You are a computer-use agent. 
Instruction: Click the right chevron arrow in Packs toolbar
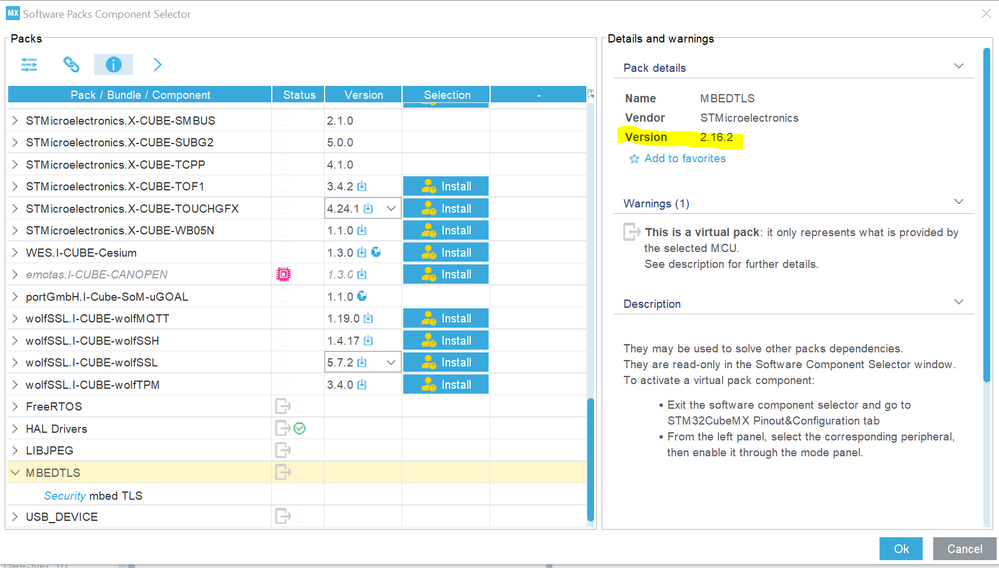tap(157, 64)
